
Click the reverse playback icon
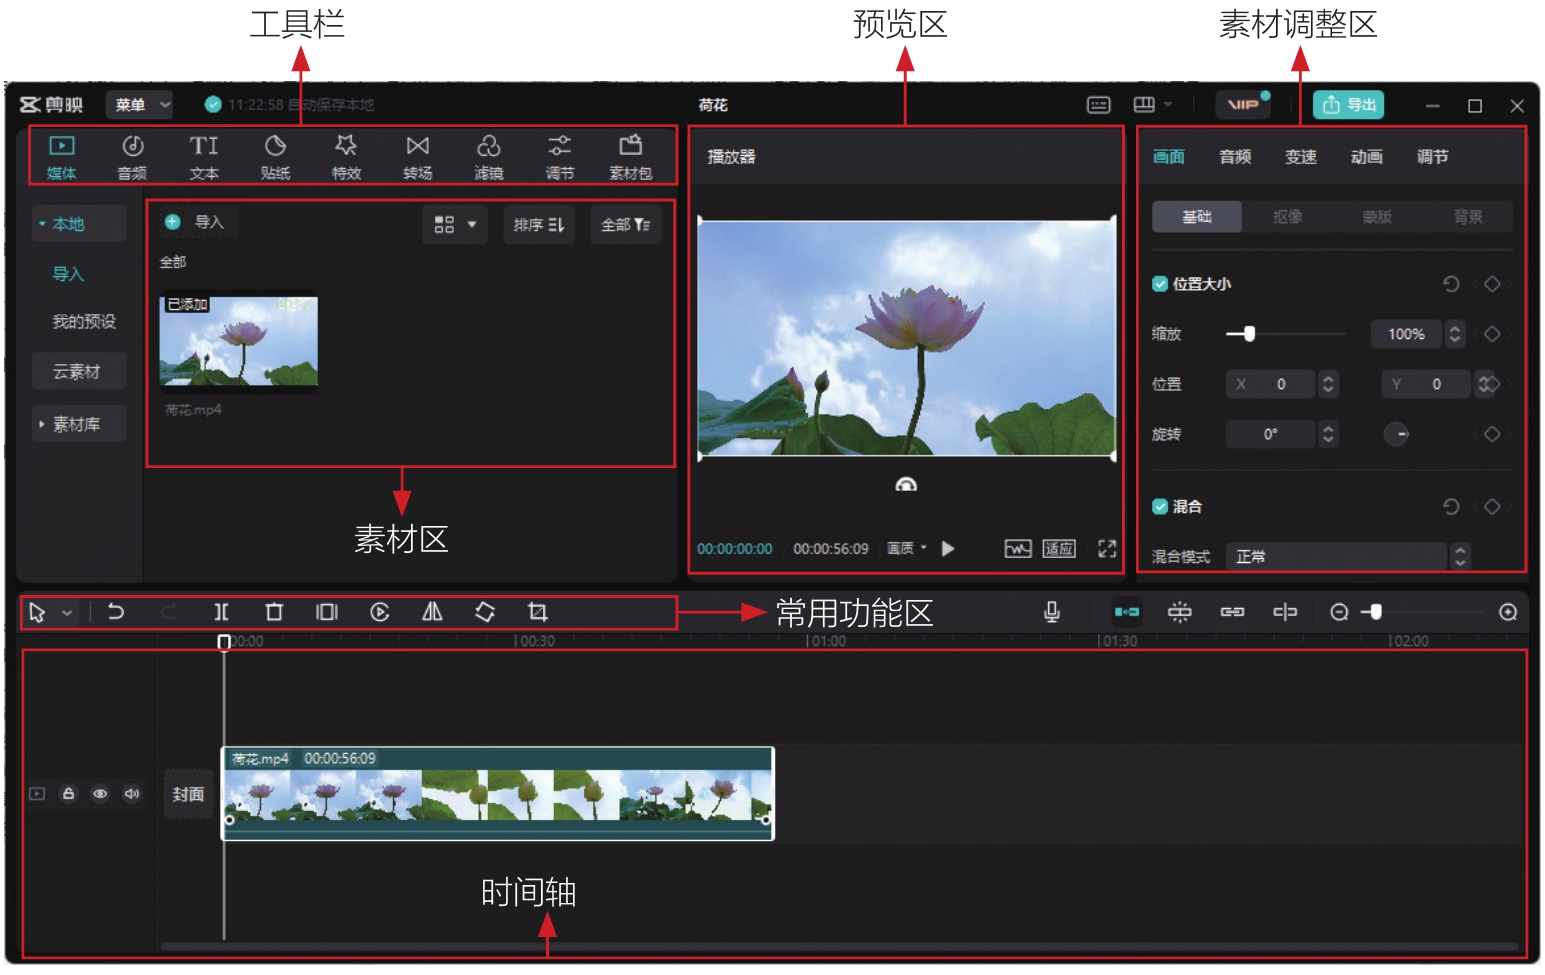(379, 612)
